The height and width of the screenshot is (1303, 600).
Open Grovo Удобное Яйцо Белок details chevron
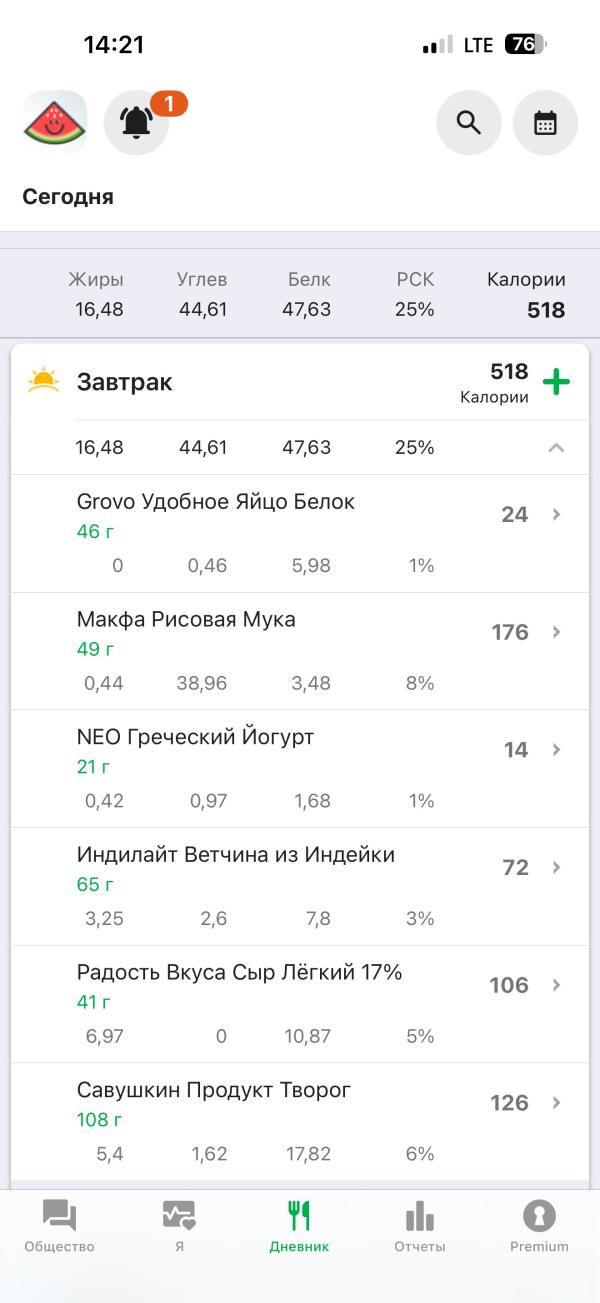[x=557, y=515]
